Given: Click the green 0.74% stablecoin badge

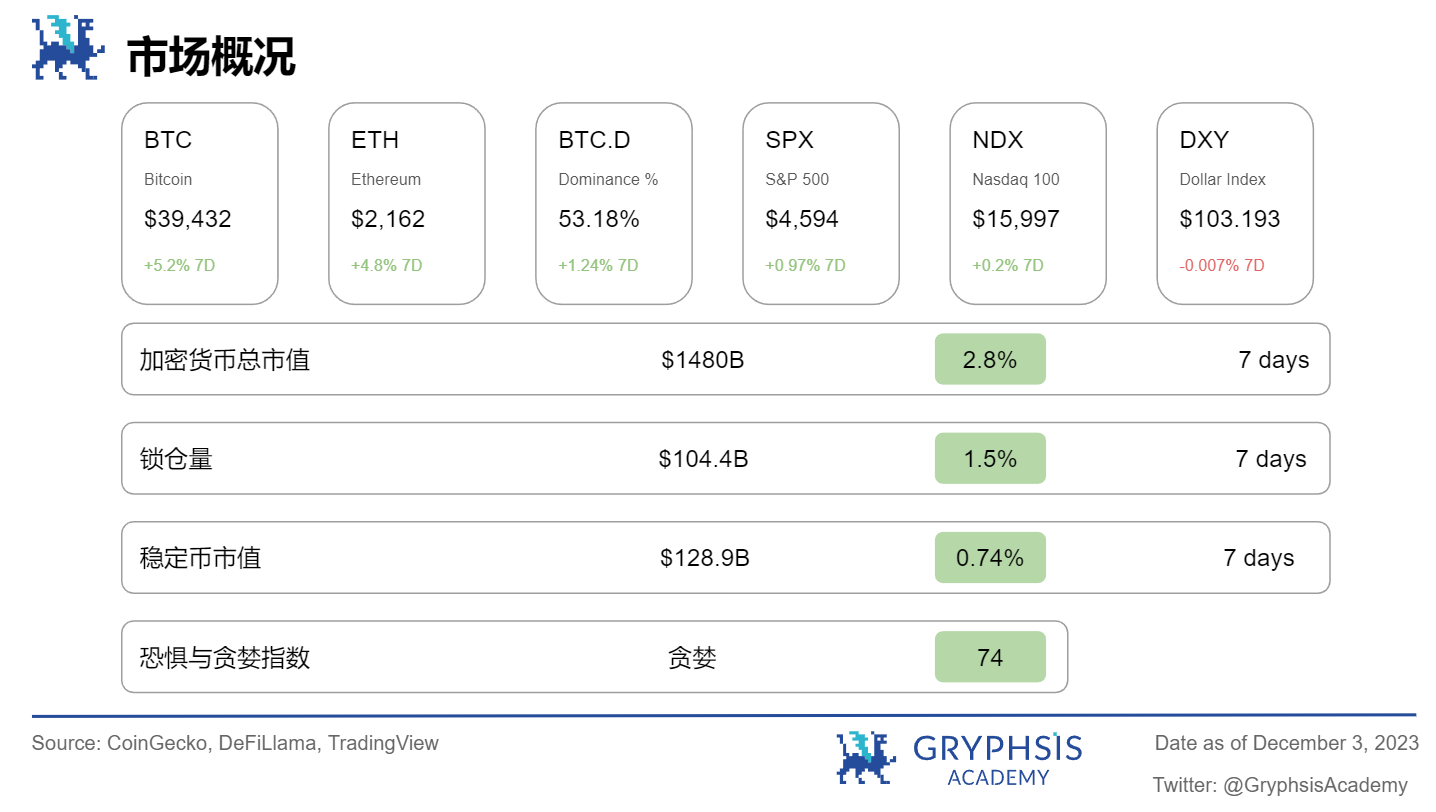Looking at the screenshot, I should pyautogui.click(x=990, y=557).
